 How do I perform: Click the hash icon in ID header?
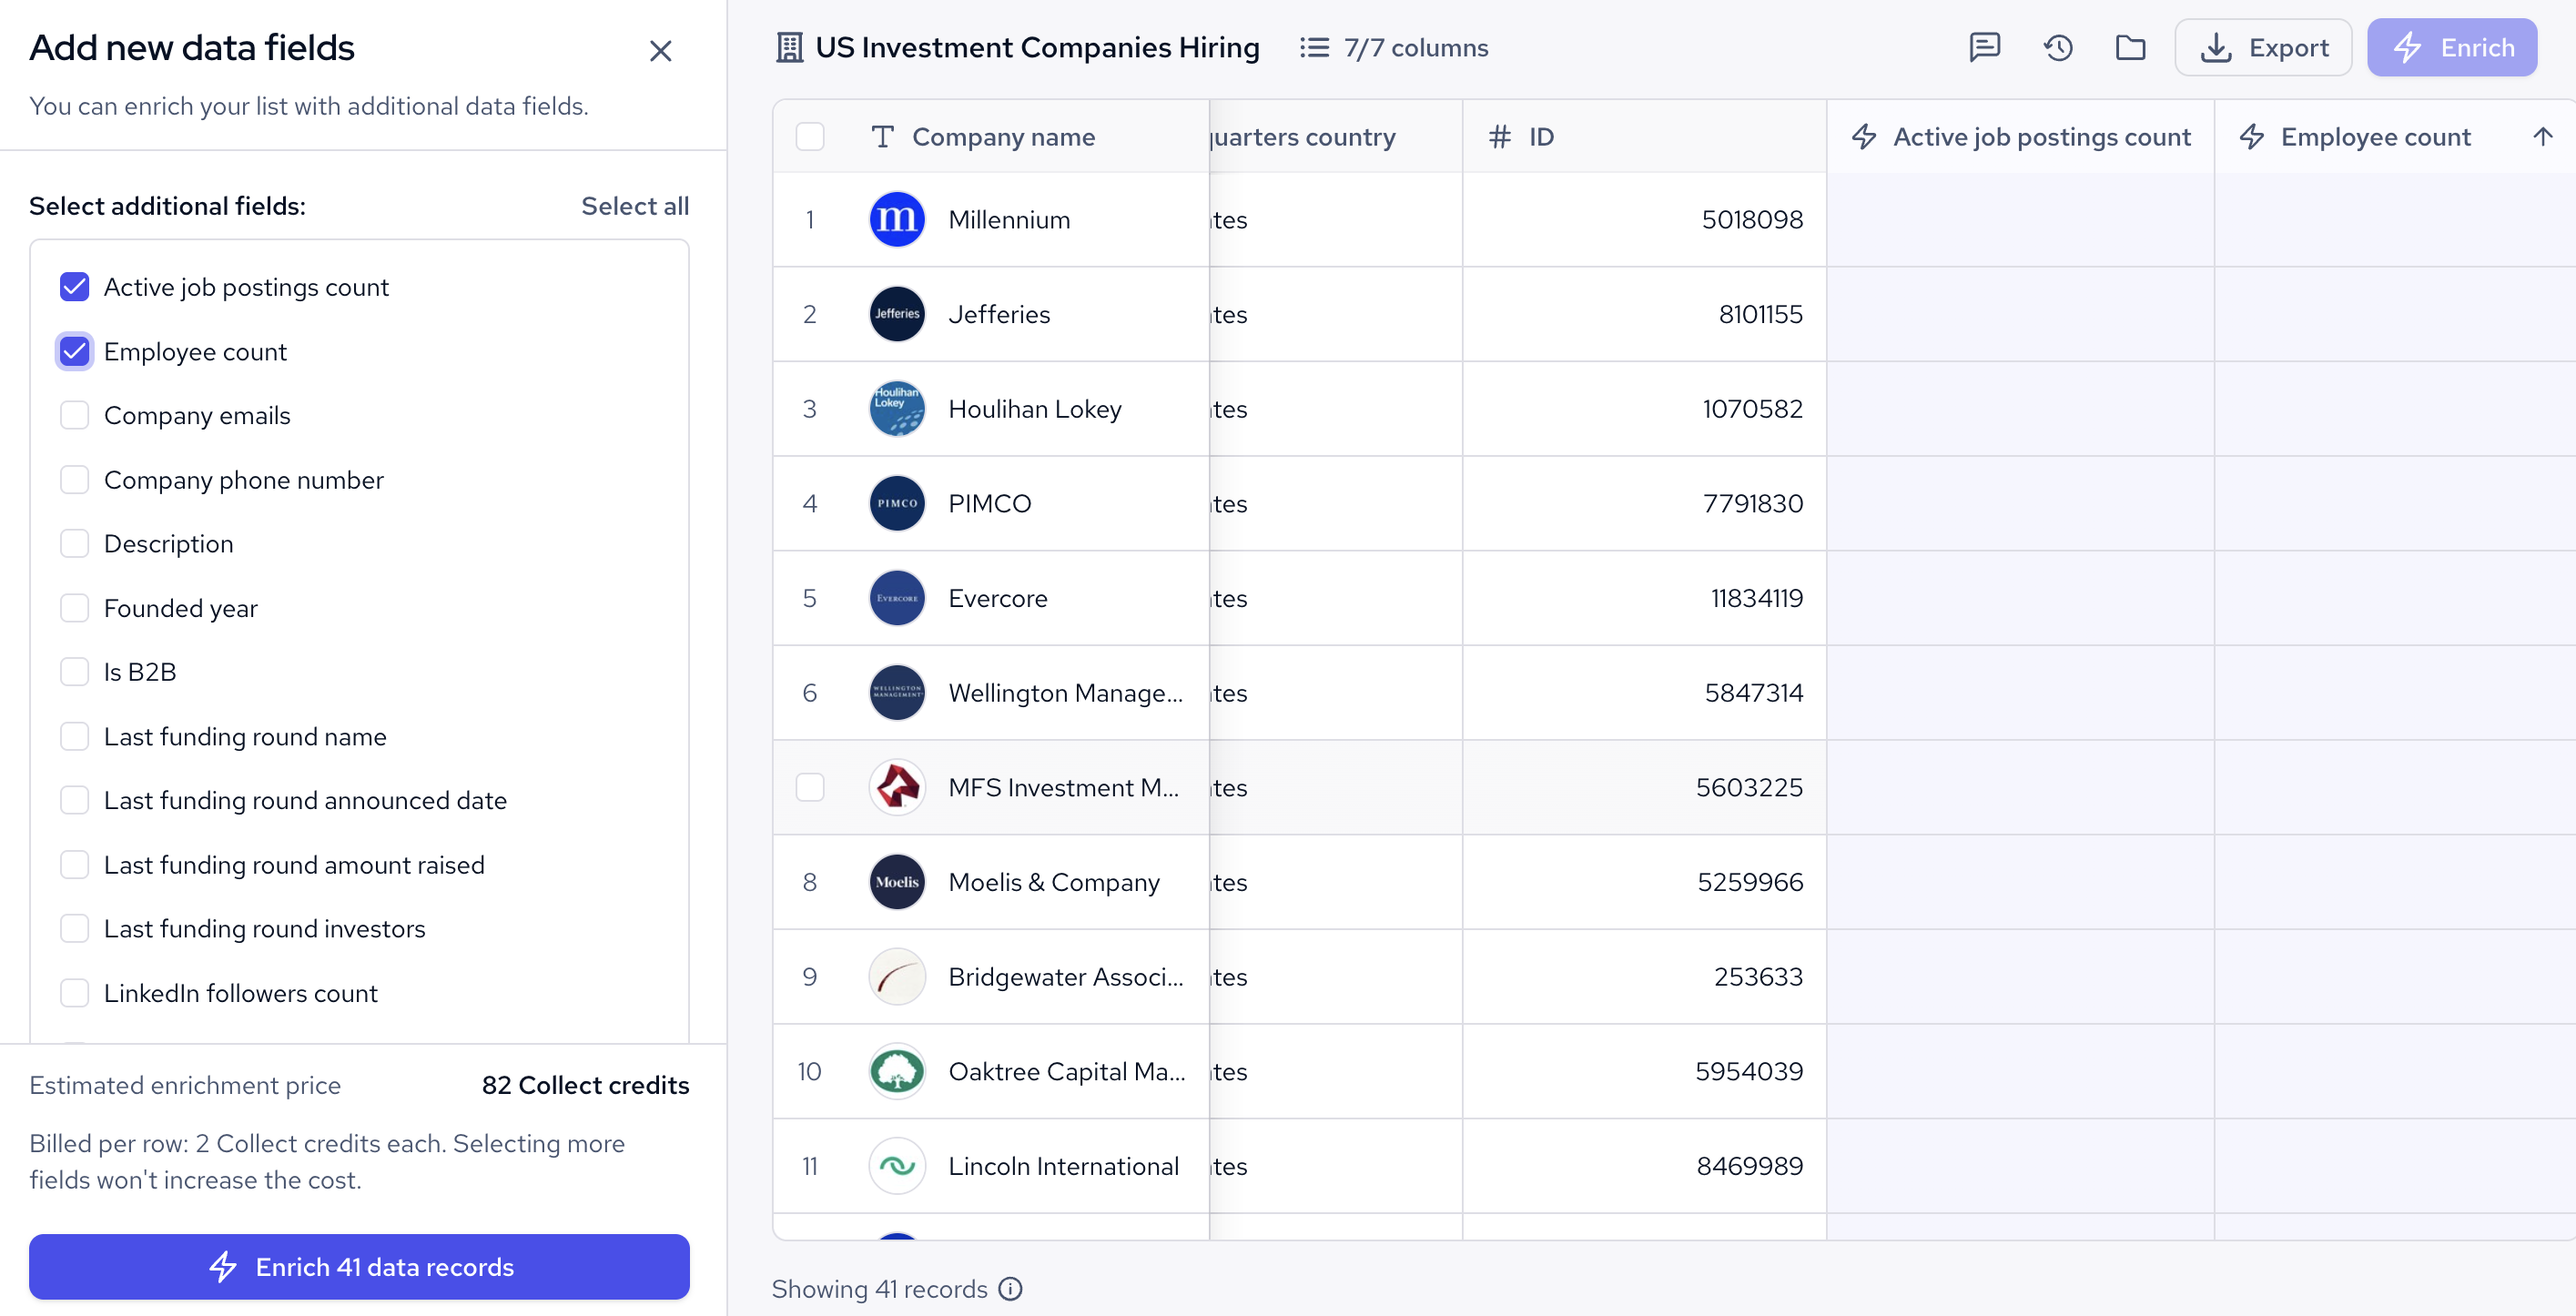[x=1499, y=136]
